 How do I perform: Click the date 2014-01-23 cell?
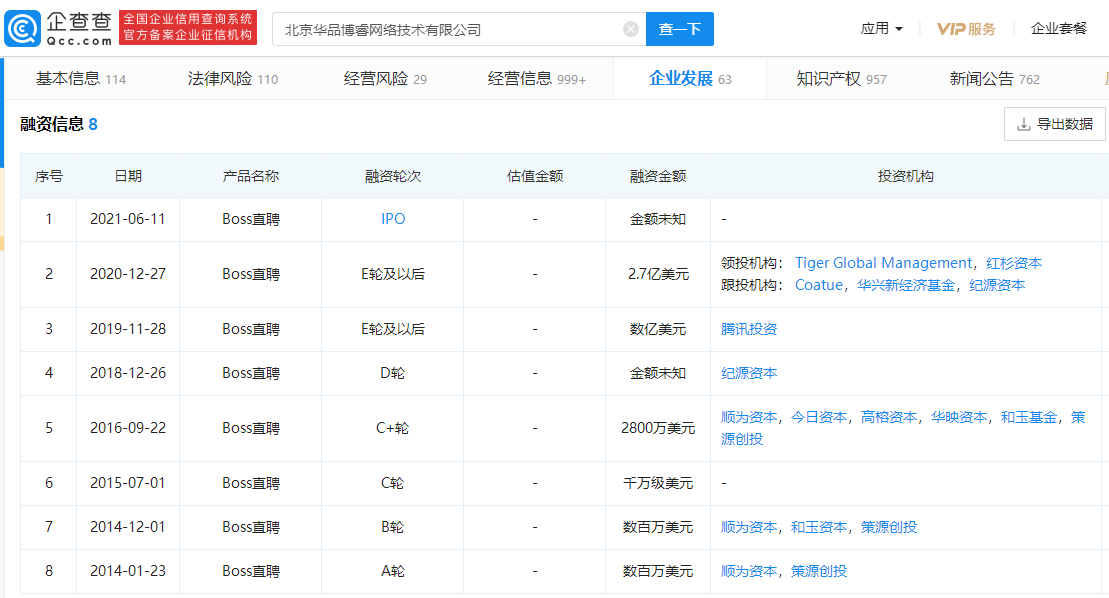(x=127, y=570)
